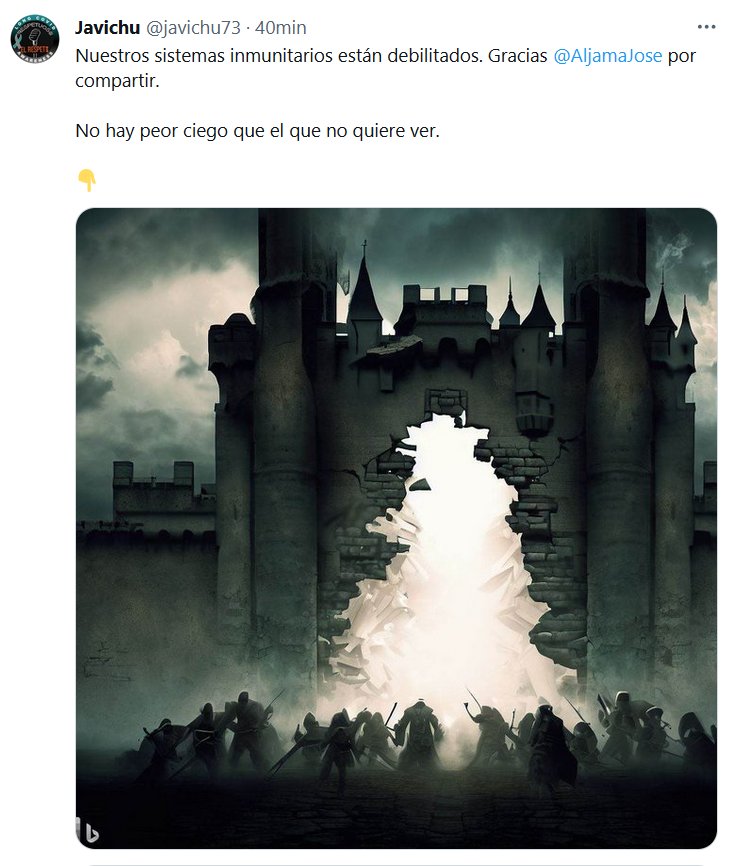Click the word 'Gracias' in the tweet
Viewport: 736px width, 866px height.
point(517,56)
